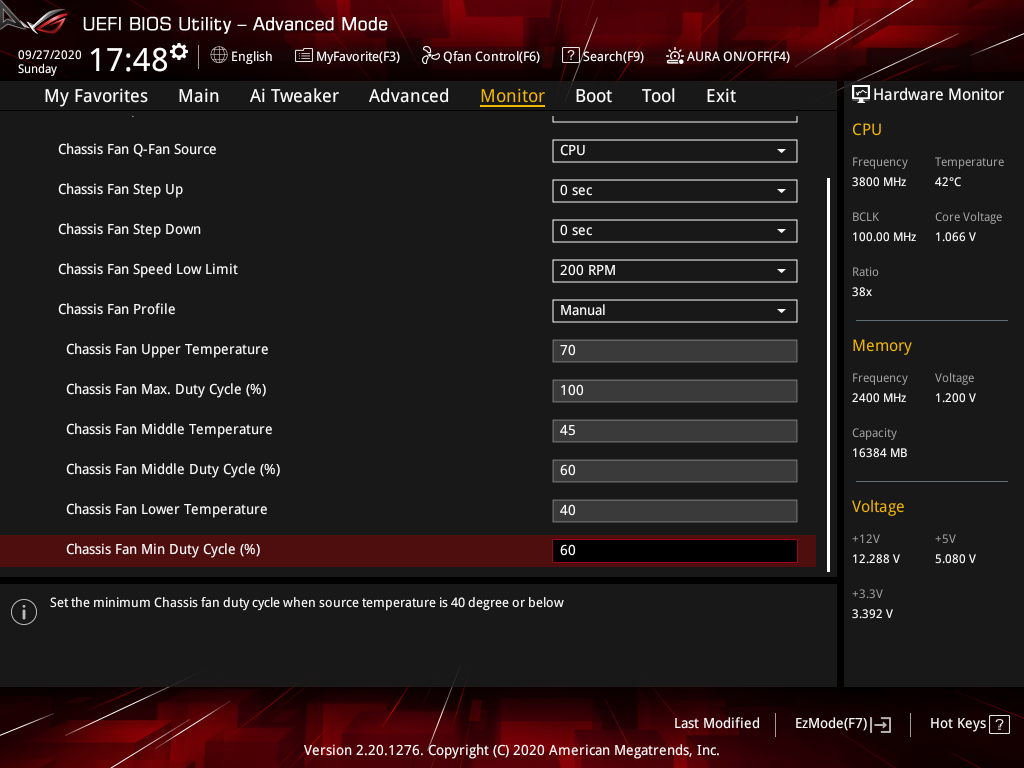1024x768 pixels.
Task: Select Chassis Fan Min Duty Cycle field
Action: 675,551
